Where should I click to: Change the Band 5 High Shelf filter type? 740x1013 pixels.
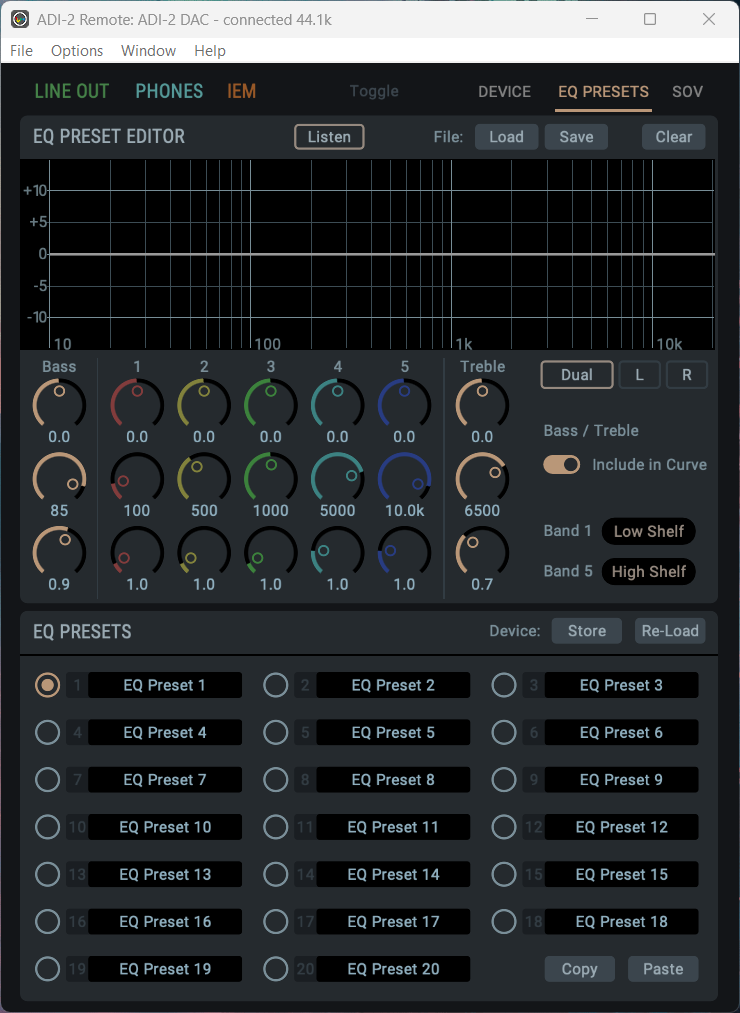648,572
